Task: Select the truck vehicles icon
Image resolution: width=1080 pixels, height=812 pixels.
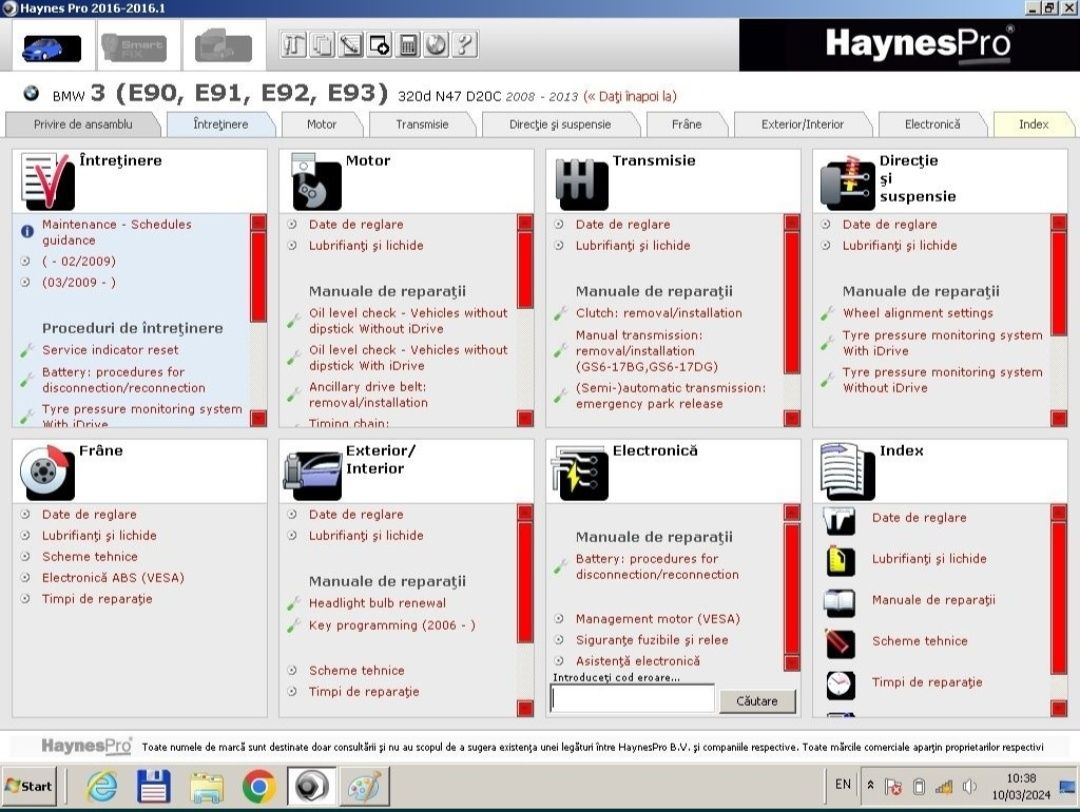Action: (x=223, y=47)
